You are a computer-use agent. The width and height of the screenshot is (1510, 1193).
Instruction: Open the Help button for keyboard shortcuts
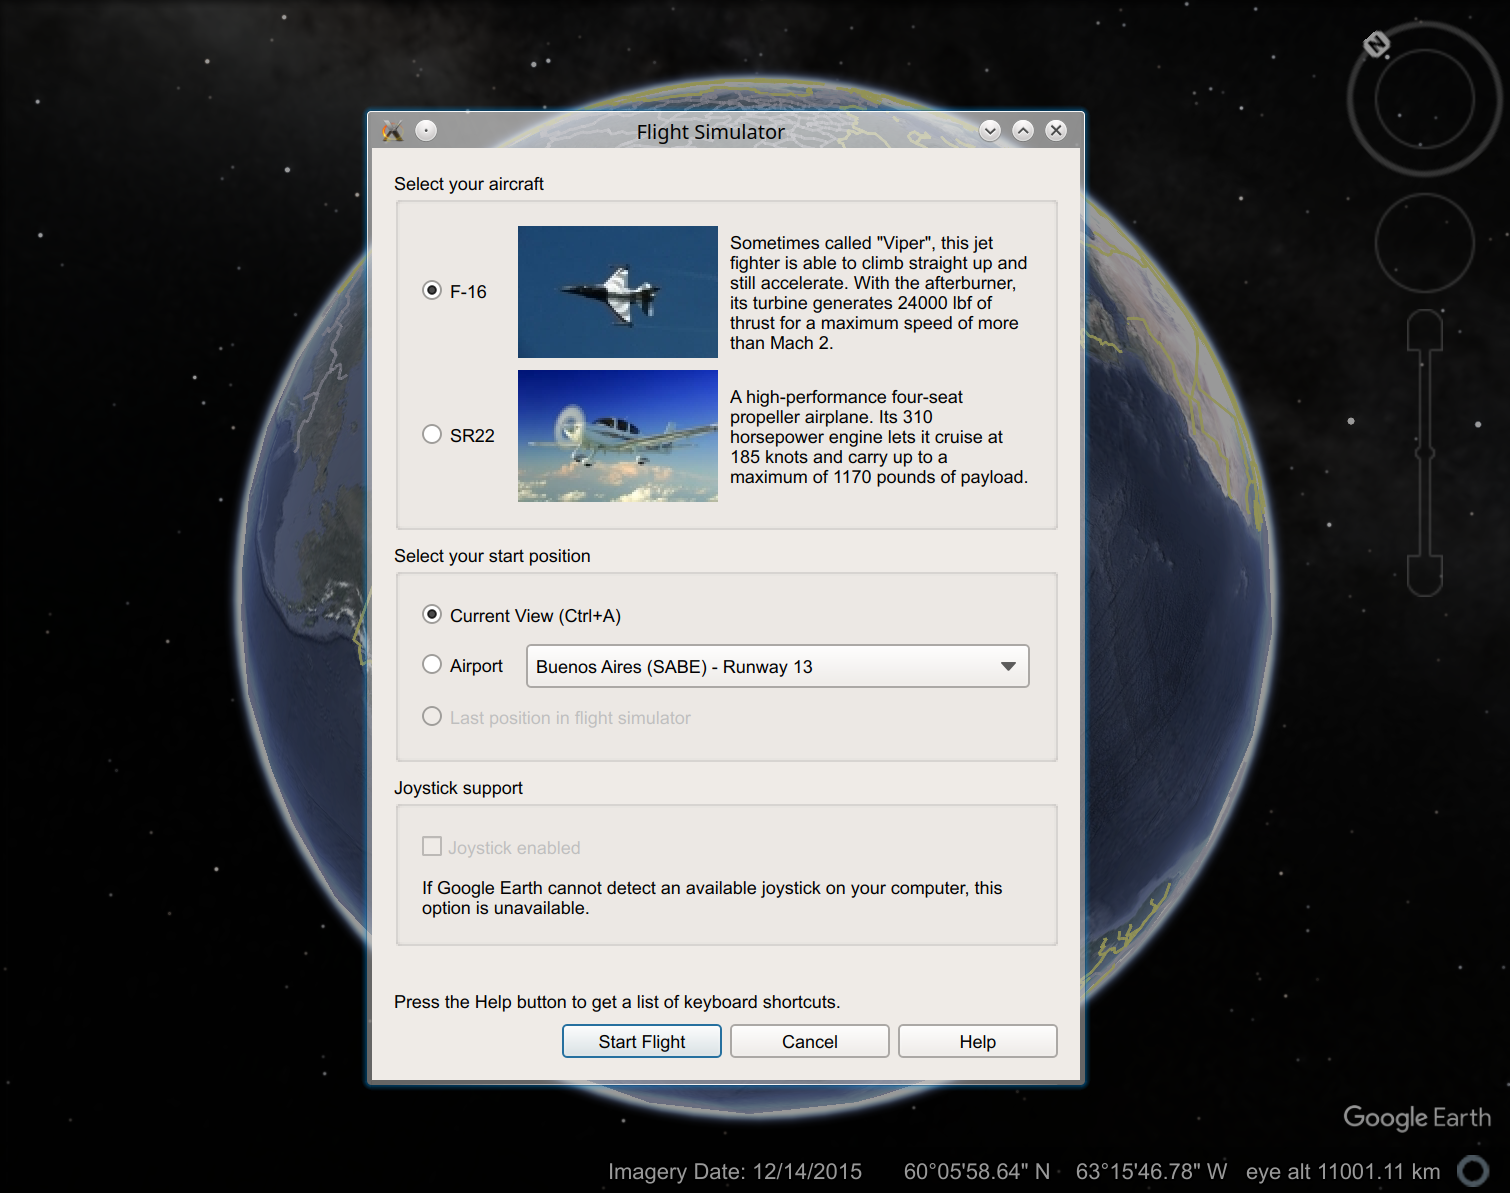[x=978, y=1041]
